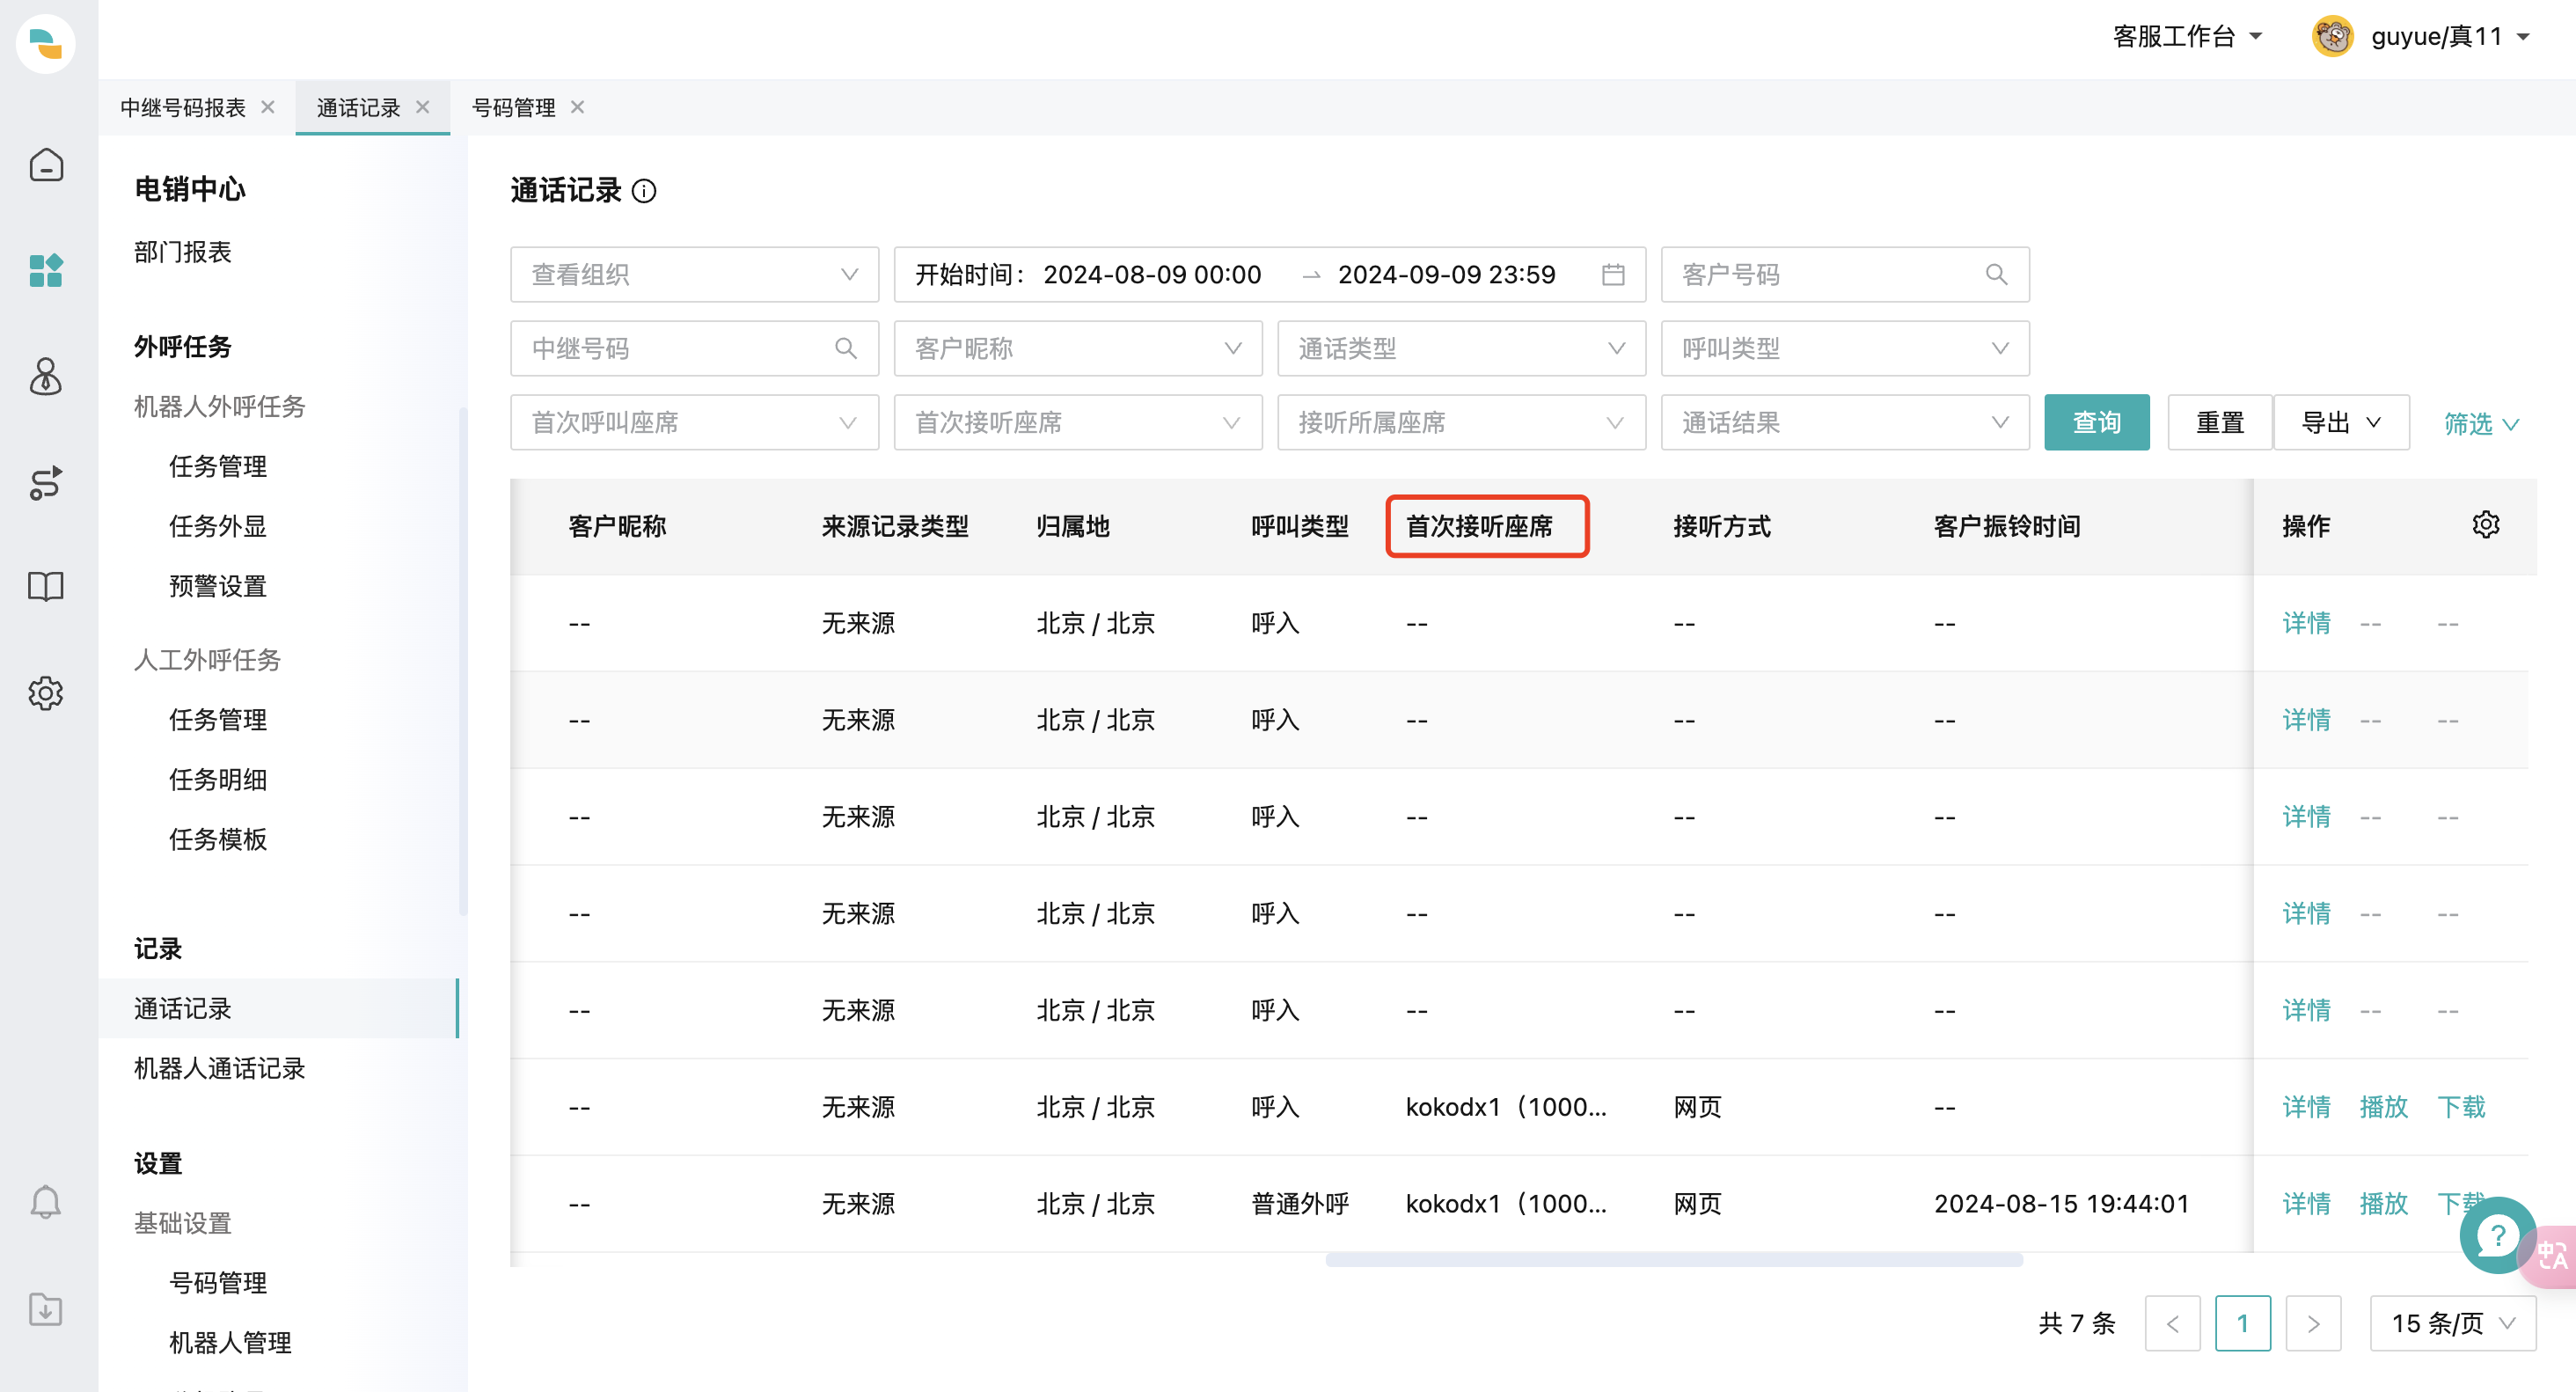Click the search icon in 客户号码 field
The height and width of the screenshot is (1392, 2576).
[x=1996, y=275]
